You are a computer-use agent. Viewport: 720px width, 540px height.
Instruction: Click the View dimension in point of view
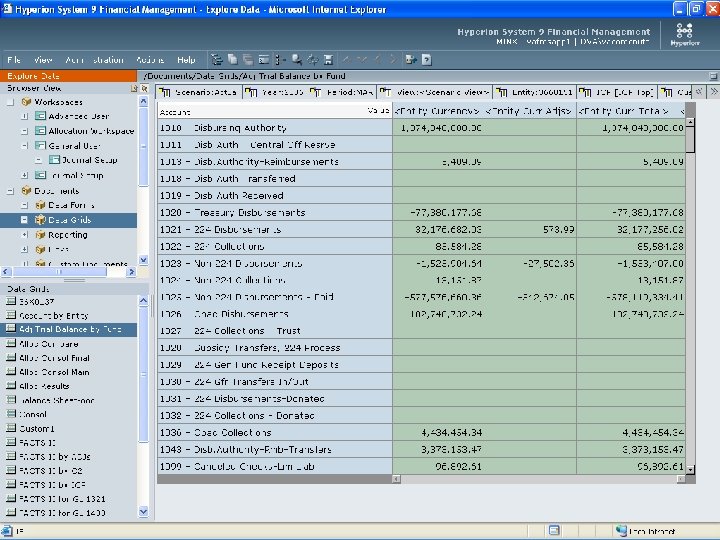click(x=434, y=92)
